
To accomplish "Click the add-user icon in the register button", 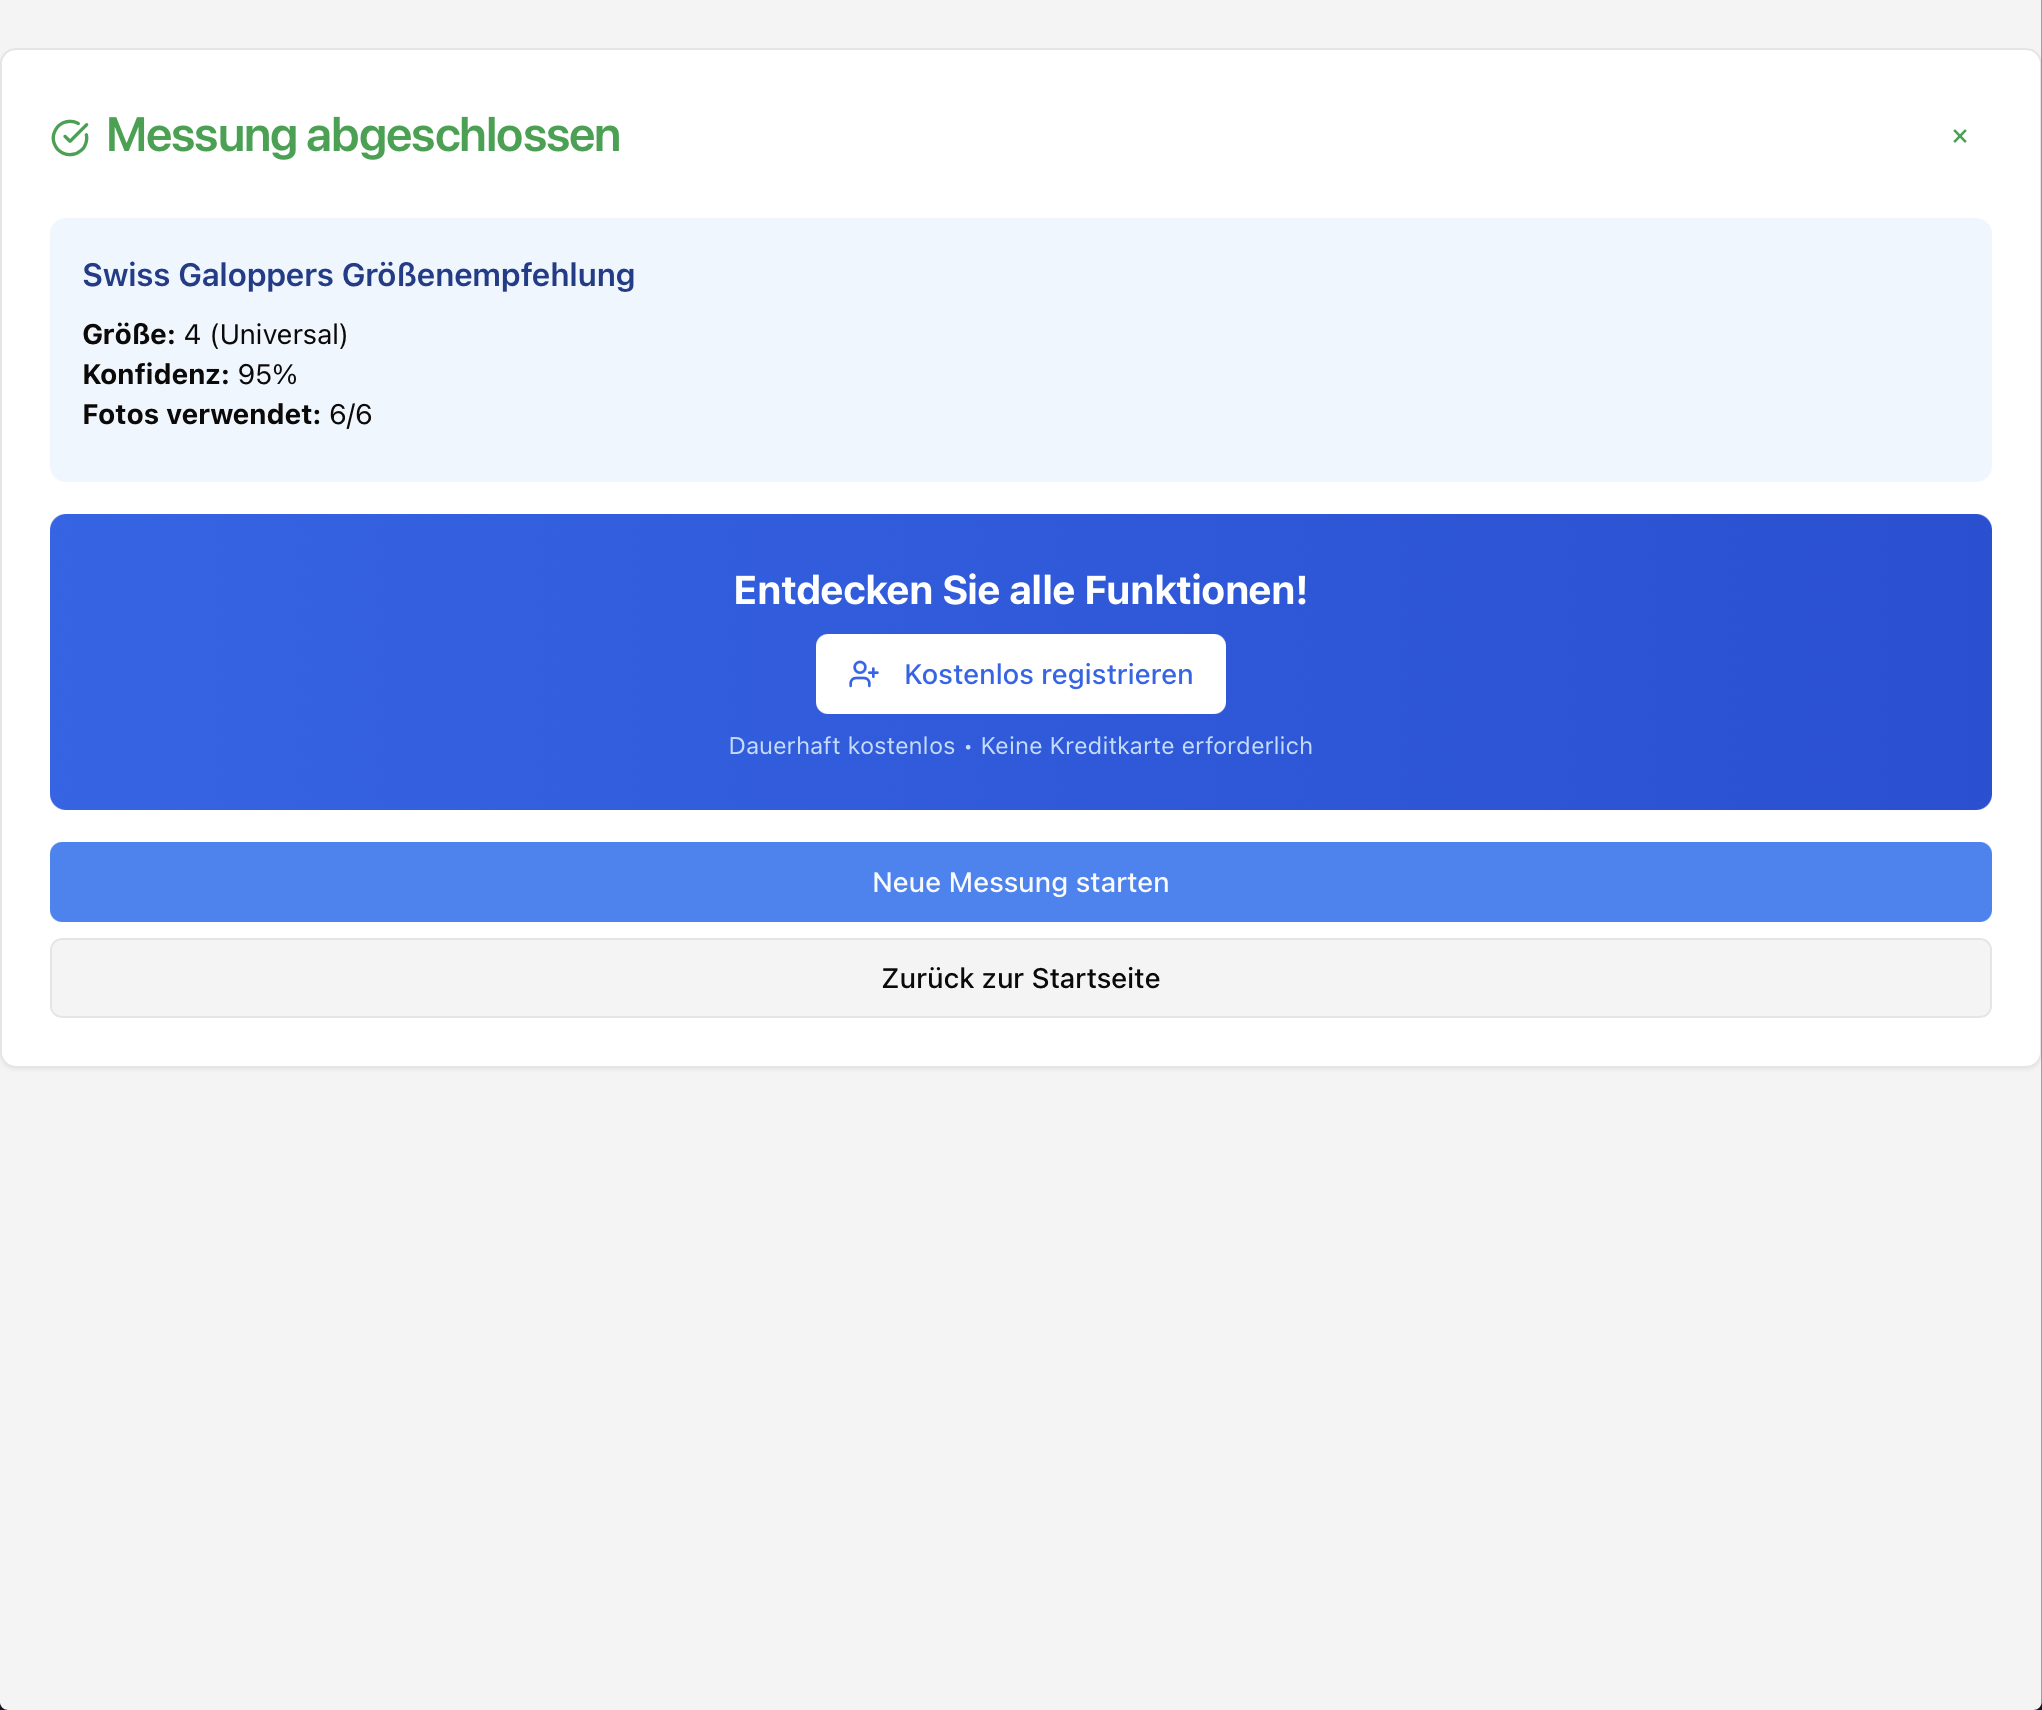I will [x=864, y=674].
